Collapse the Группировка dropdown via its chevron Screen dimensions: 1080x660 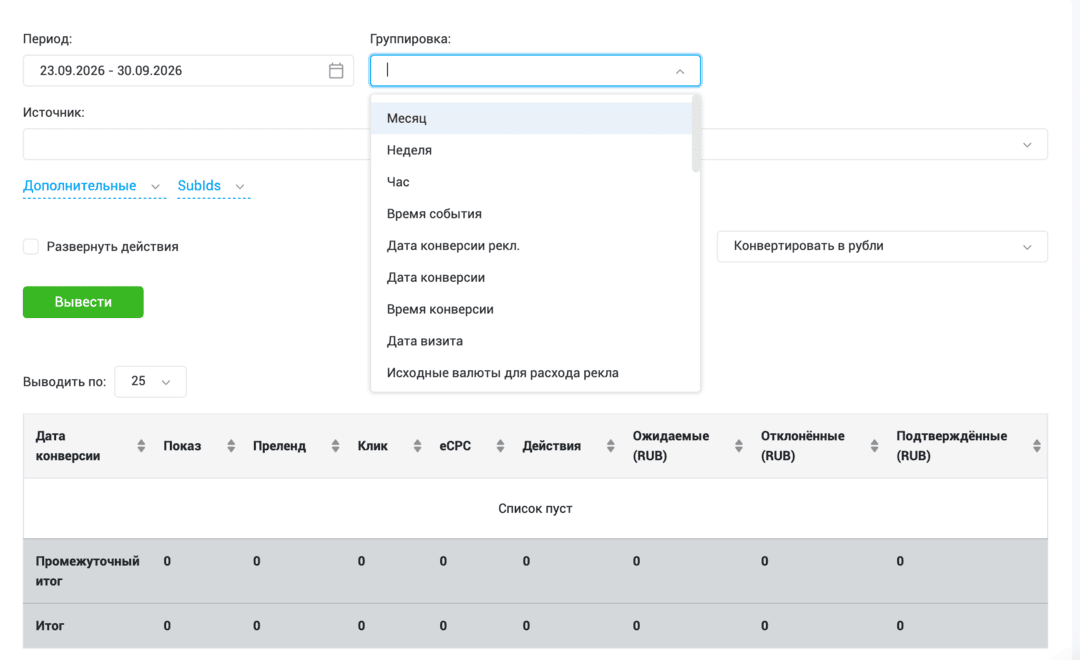coord(681,71)
